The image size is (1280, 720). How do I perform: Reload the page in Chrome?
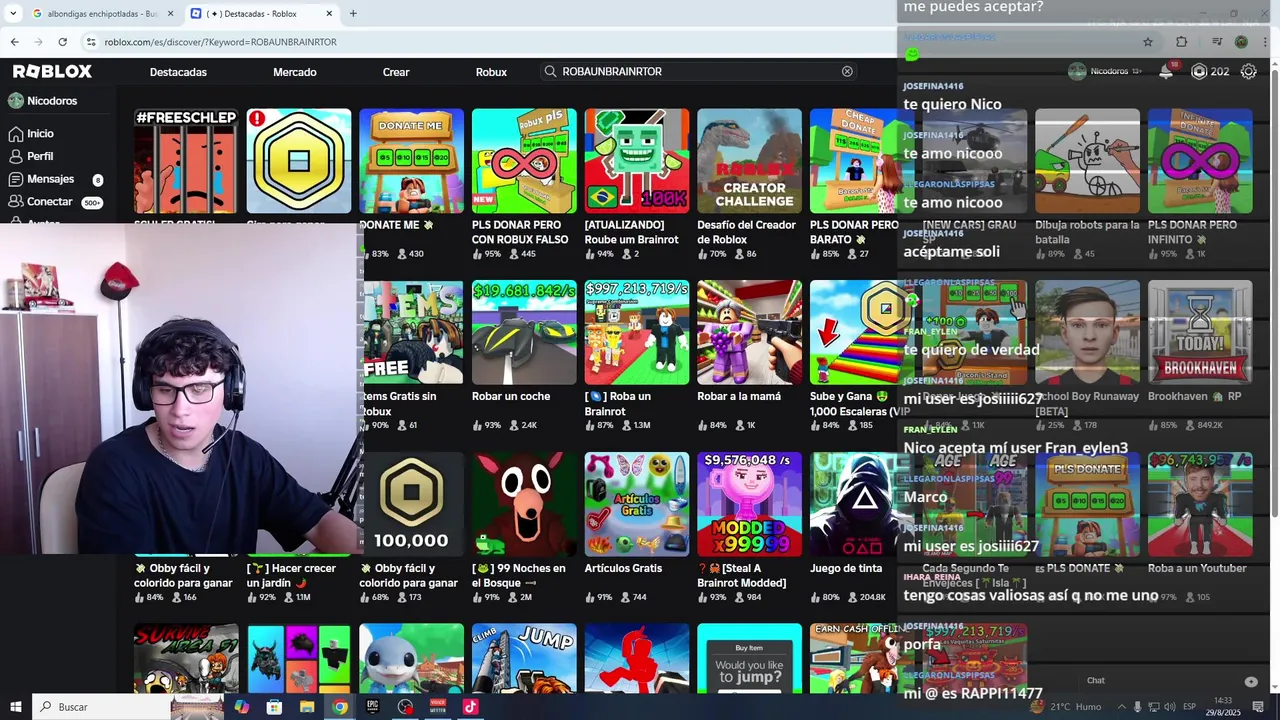tap(62, 42)
